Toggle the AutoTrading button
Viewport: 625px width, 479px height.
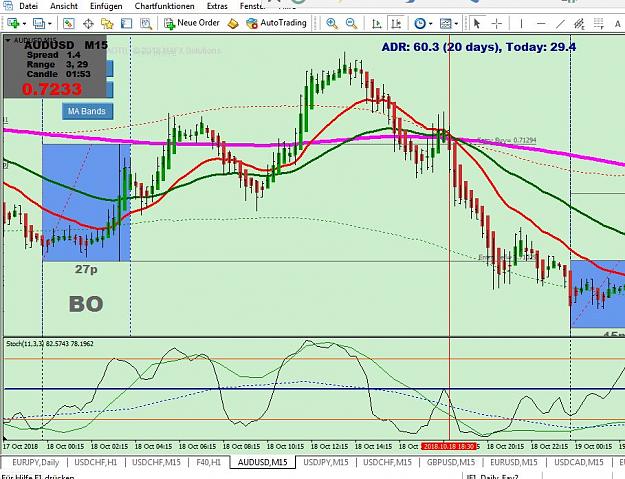coord(276,23)
